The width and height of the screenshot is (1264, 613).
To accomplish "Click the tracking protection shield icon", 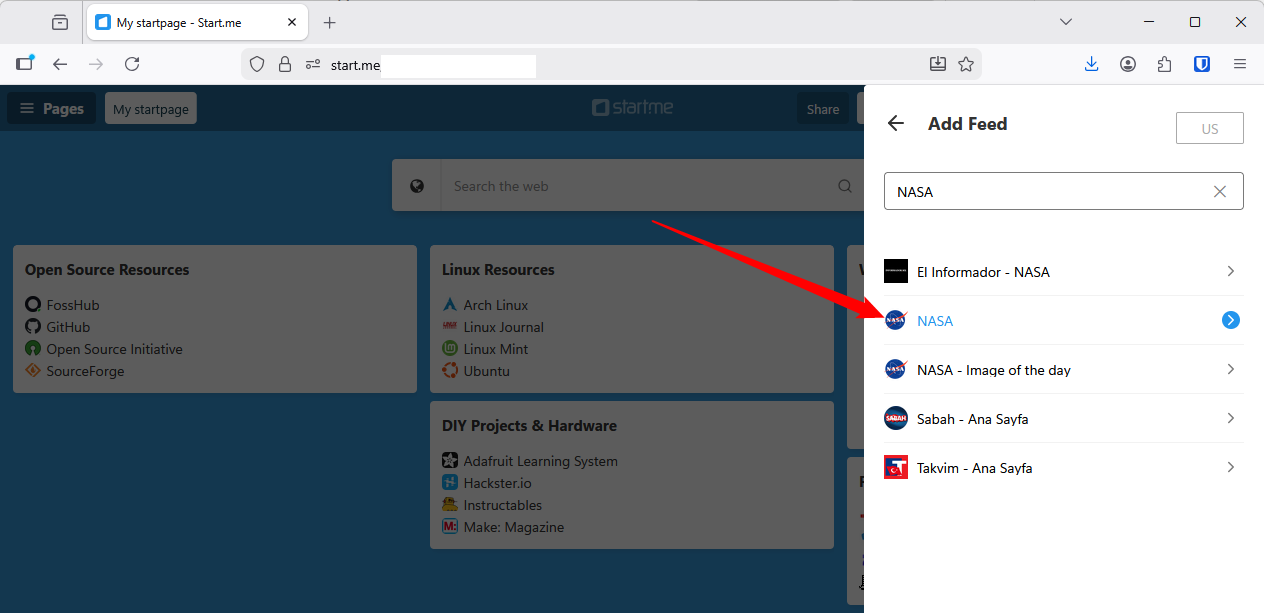I will click(x=257, y=64).
